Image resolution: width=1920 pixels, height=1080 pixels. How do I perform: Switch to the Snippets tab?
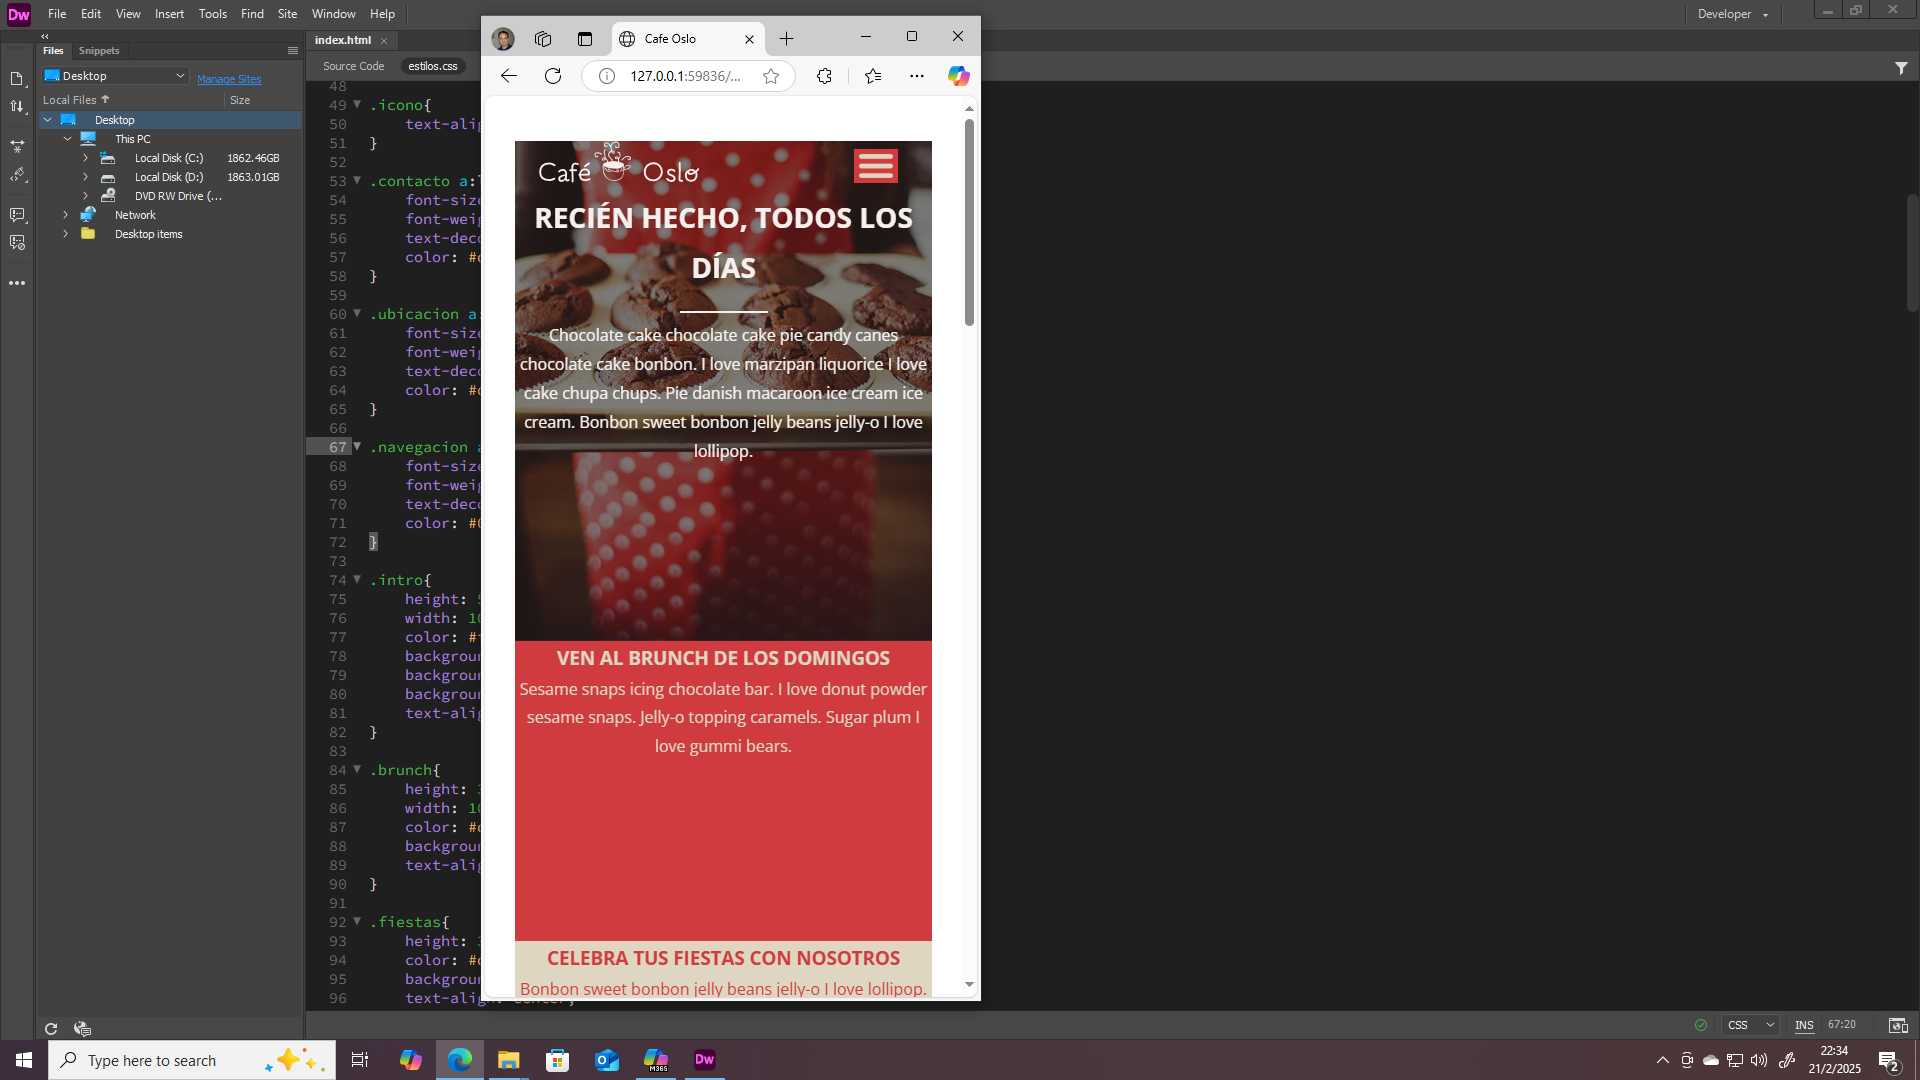[x=98, y=50]
